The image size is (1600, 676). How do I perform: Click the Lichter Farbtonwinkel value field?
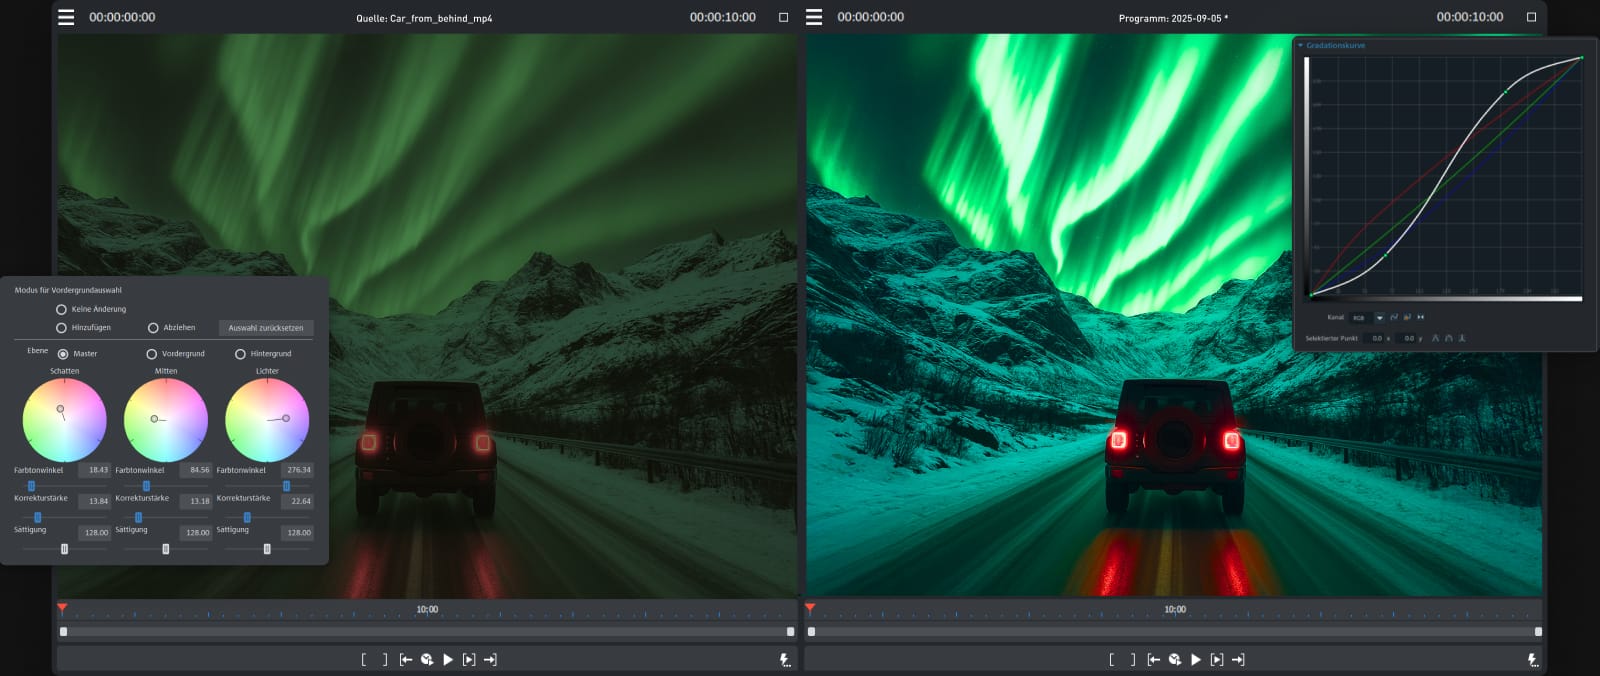coord(298,470)
